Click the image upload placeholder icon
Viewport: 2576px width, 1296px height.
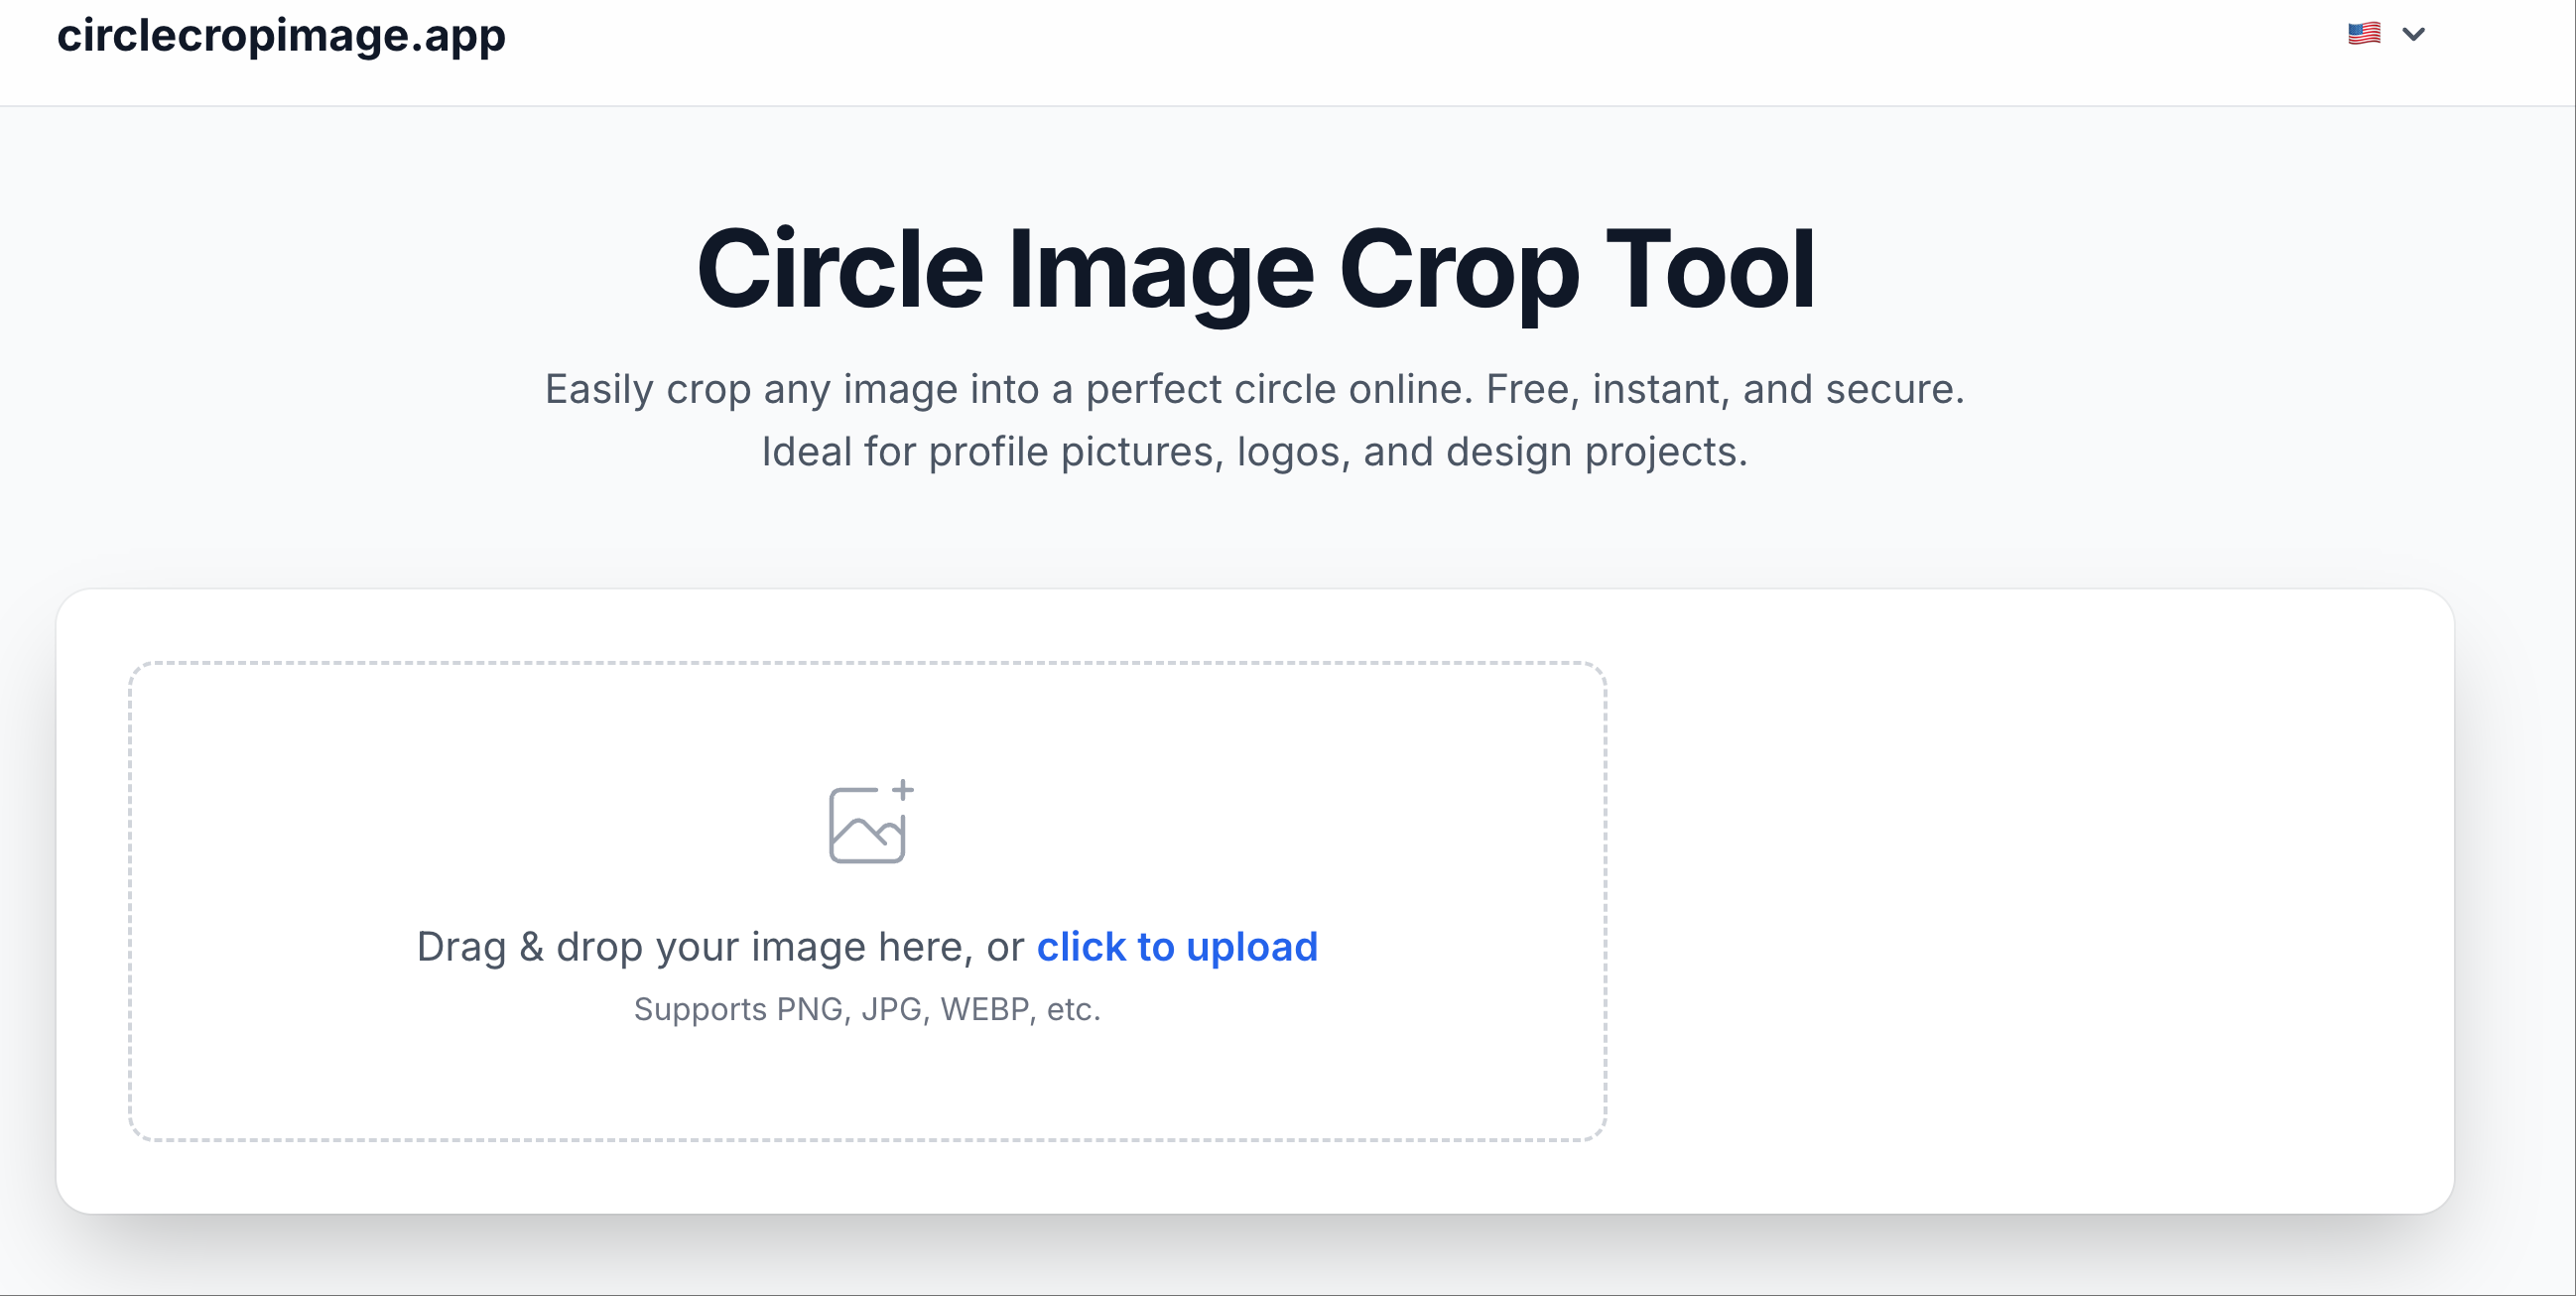(868, 822)
